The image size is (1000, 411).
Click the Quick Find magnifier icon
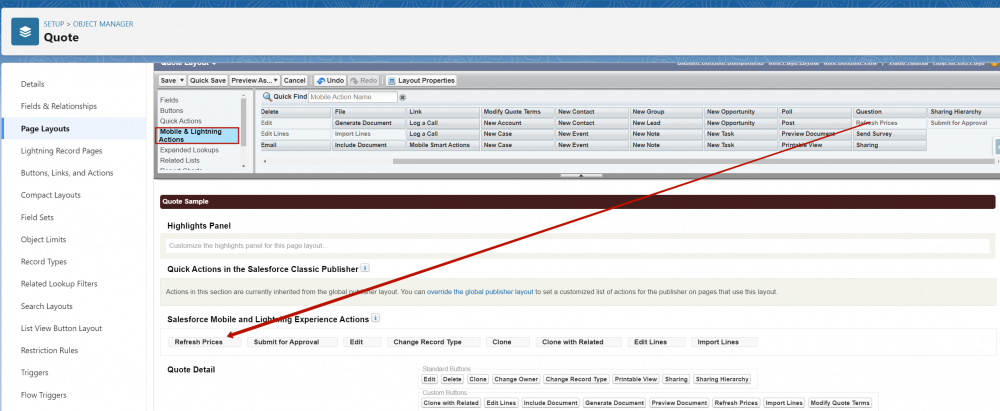[266, 97]
